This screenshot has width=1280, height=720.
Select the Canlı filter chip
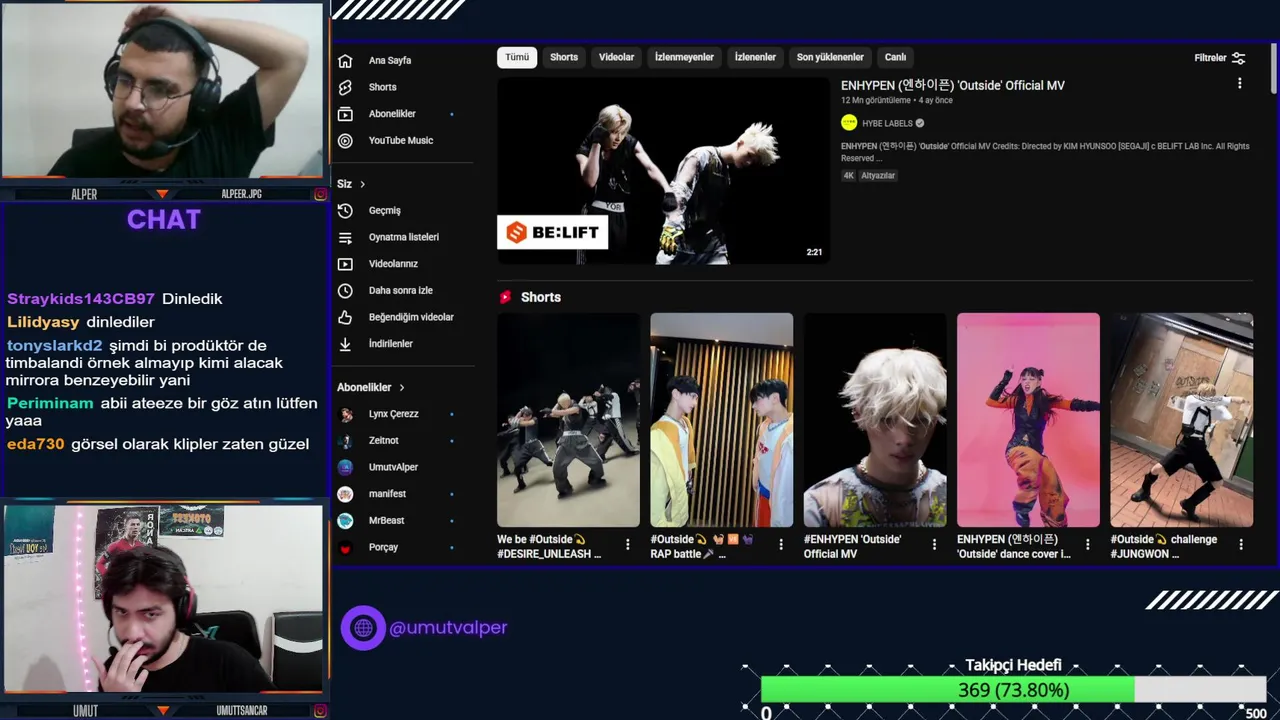[895, 57]
